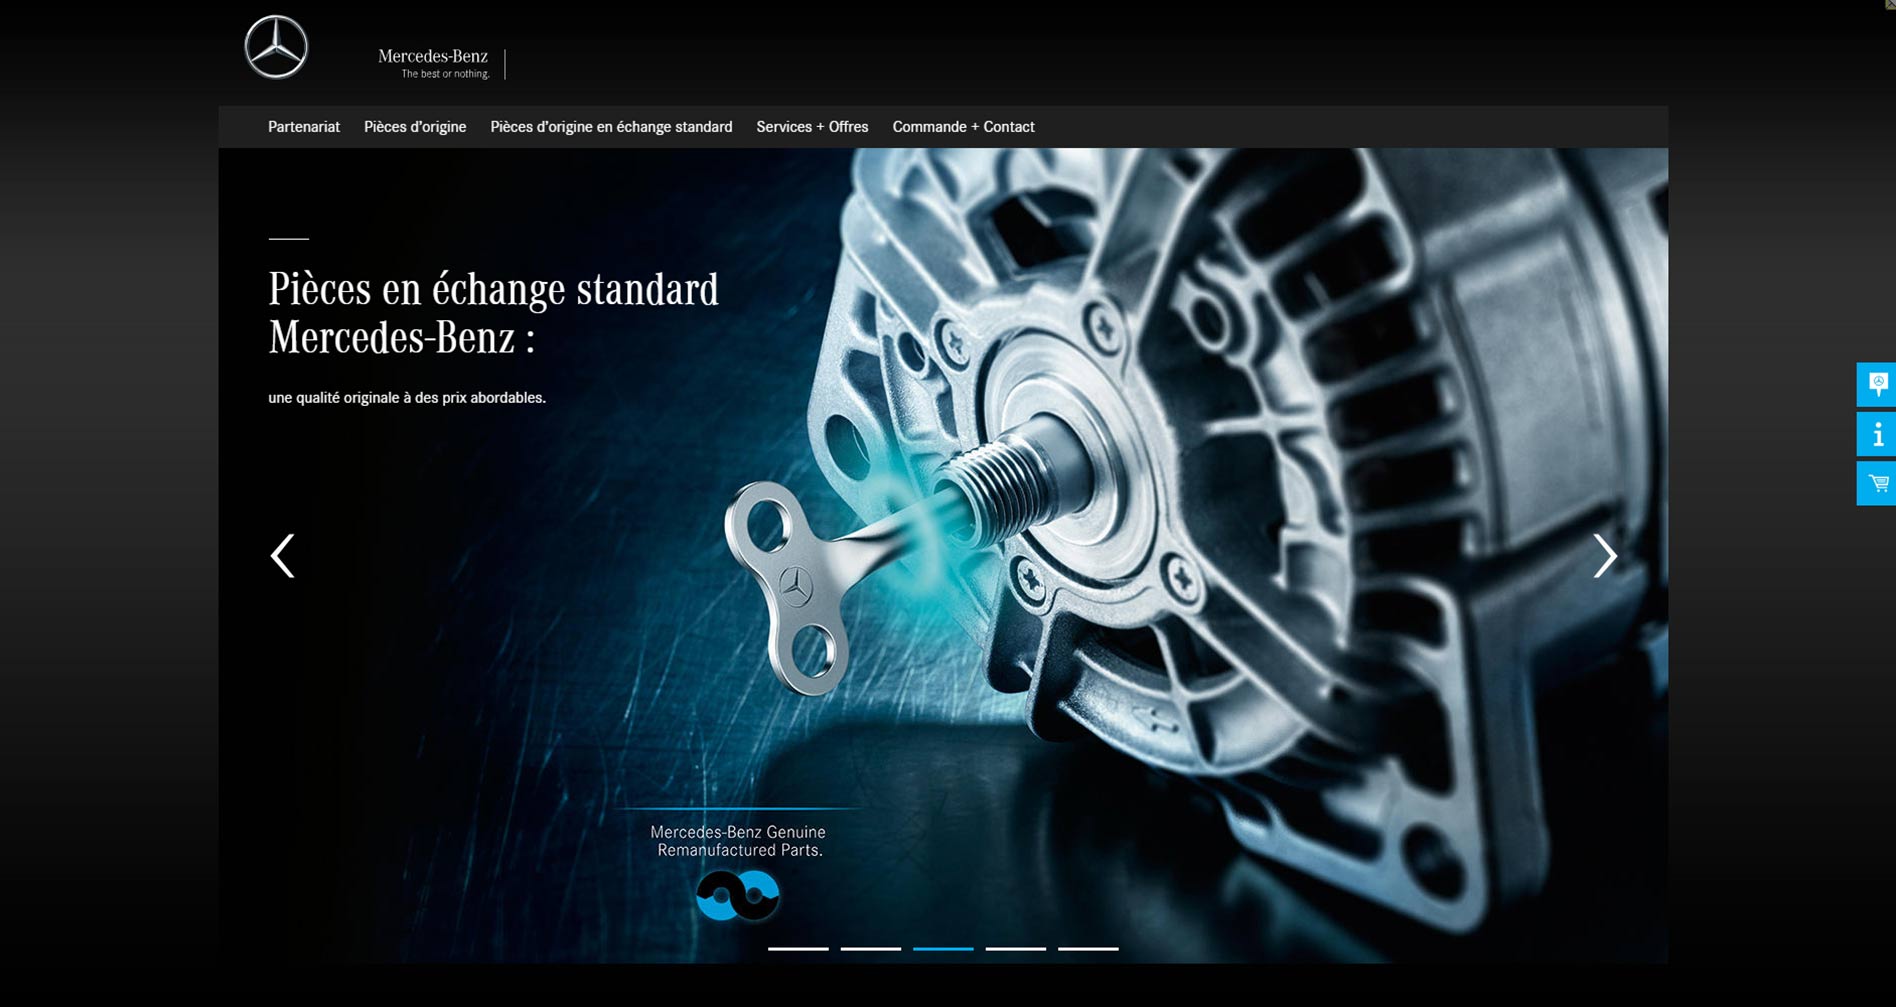Click 'une qualité originale à des prix abordables' text
The width and height of the screenshot is (1896, 1007).
click(x=407, y=398)
